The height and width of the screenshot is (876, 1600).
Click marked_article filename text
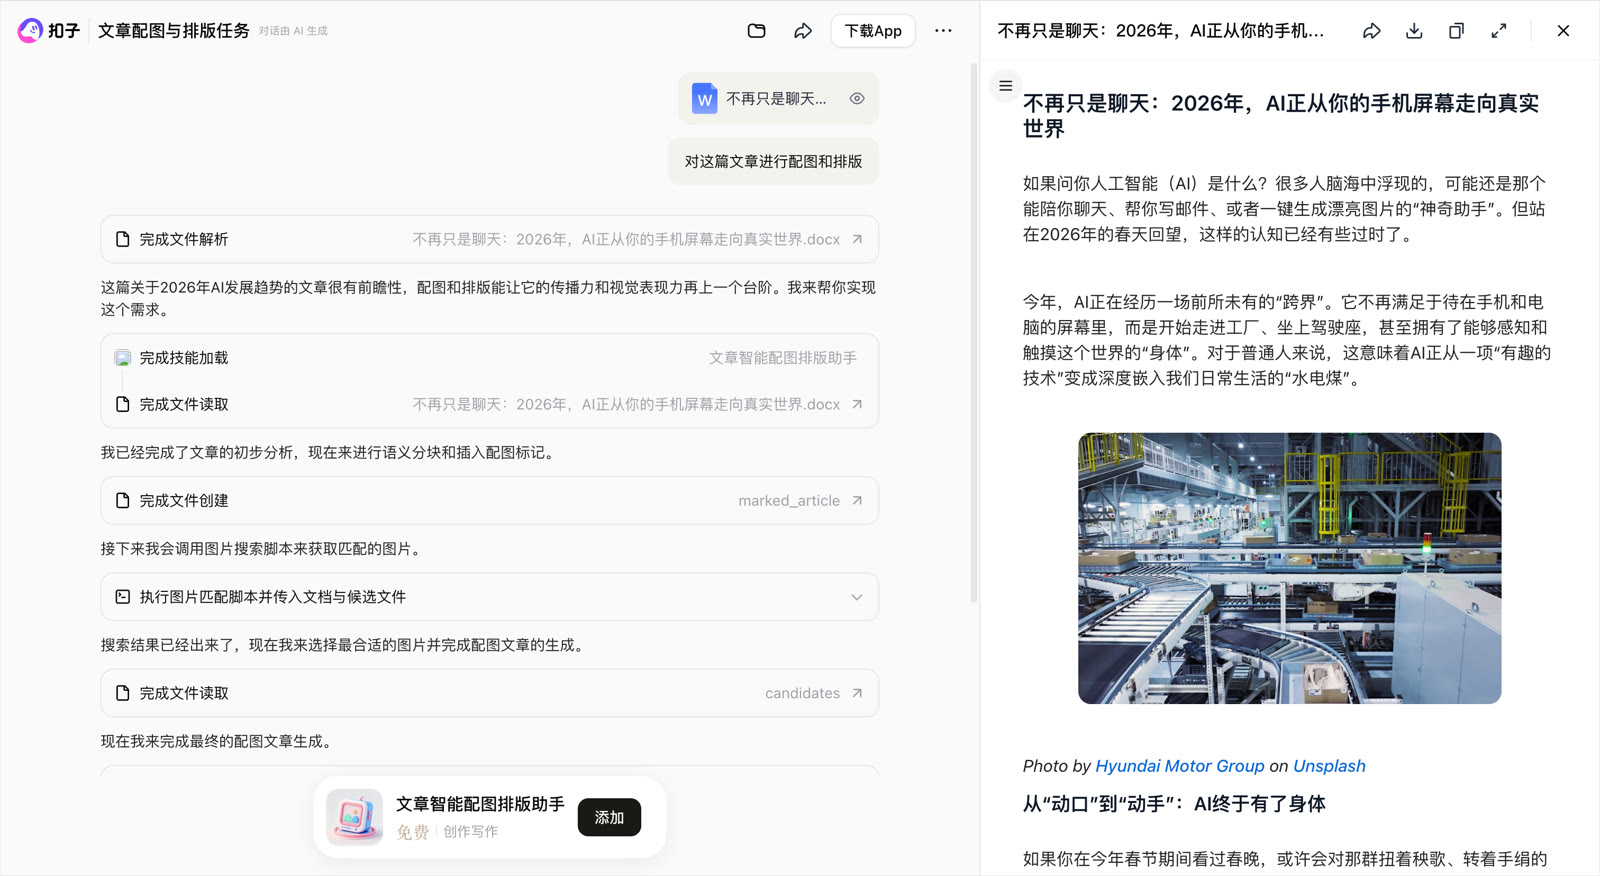(789, 501)
